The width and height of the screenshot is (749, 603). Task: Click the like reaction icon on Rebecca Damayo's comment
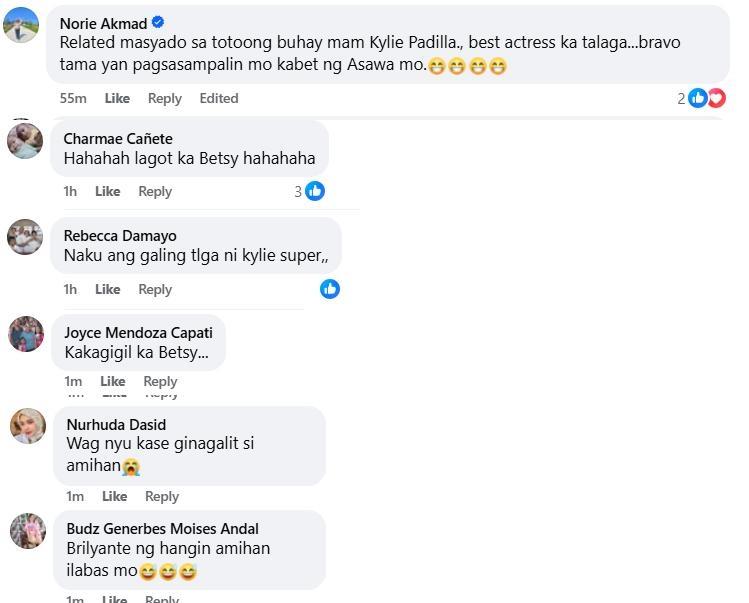[x=330, y=289]
